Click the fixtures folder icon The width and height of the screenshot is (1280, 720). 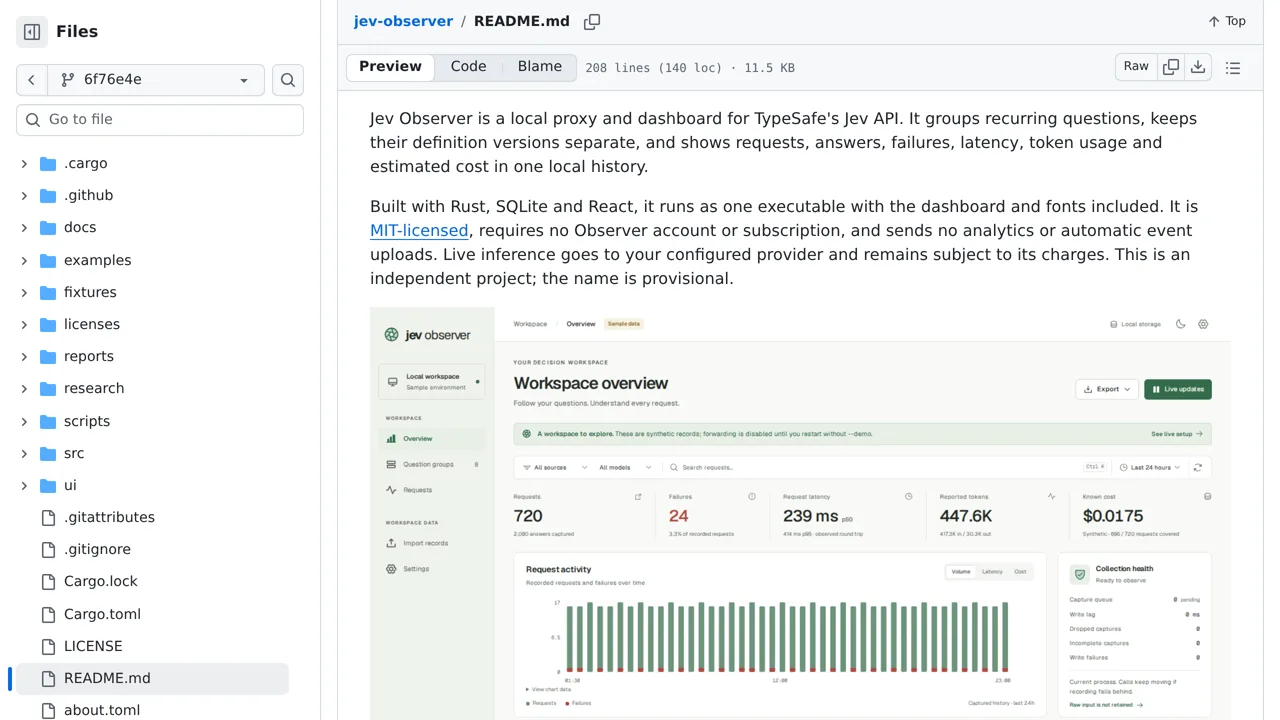[x=48, y=292]
